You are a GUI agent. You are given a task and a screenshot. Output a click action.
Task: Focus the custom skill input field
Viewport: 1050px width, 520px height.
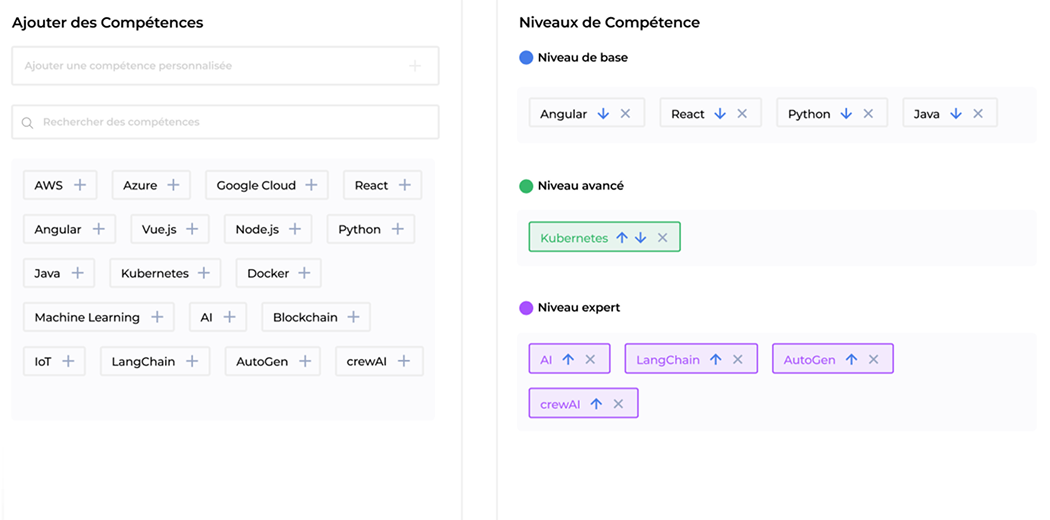225,66
